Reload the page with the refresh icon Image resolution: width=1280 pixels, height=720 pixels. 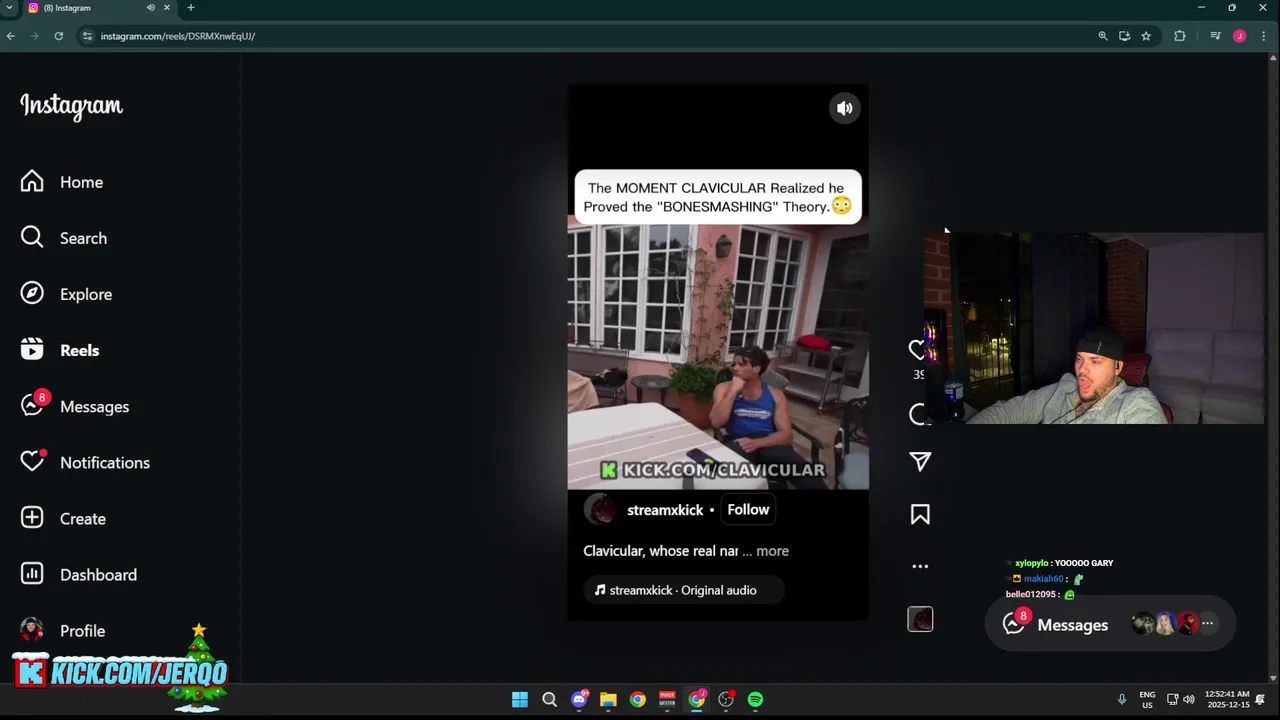point(59,36)
